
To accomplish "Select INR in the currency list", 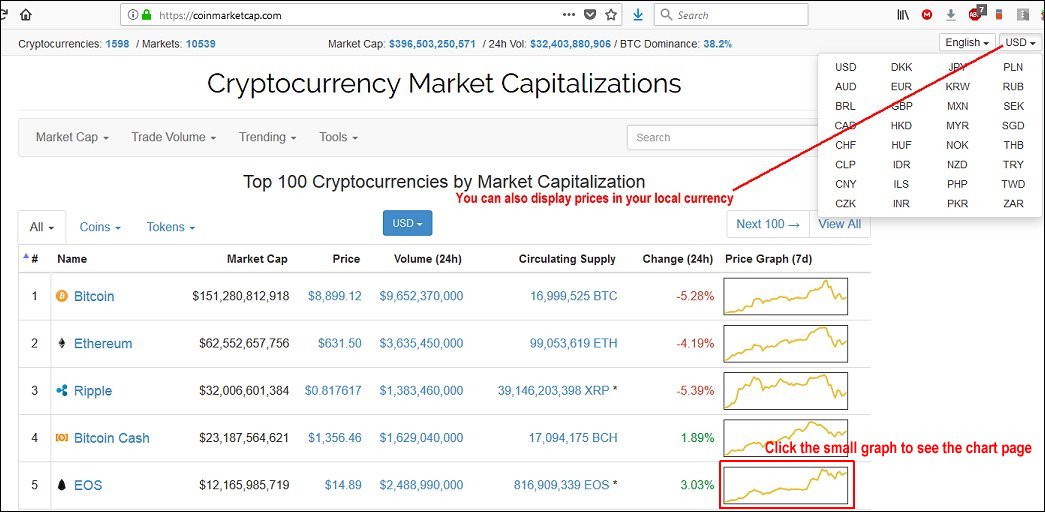I will pyautogui.click(x=900, y=204).
